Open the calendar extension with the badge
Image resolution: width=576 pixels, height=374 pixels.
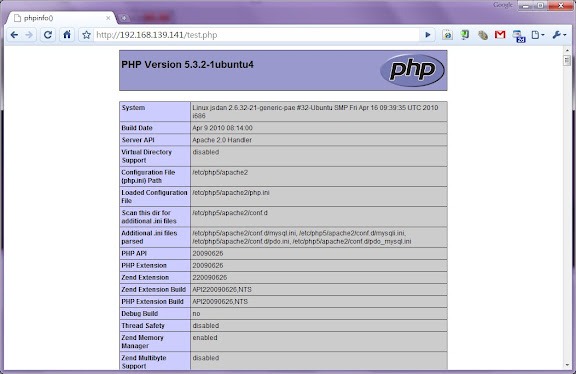[x=519, y=36]
